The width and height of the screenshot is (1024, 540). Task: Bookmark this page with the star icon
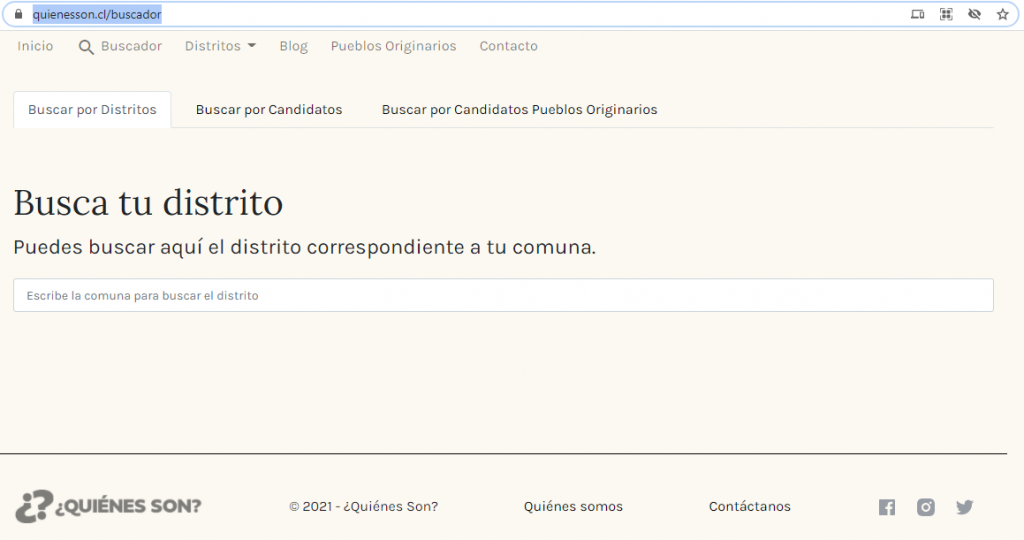click(1002, 15)
